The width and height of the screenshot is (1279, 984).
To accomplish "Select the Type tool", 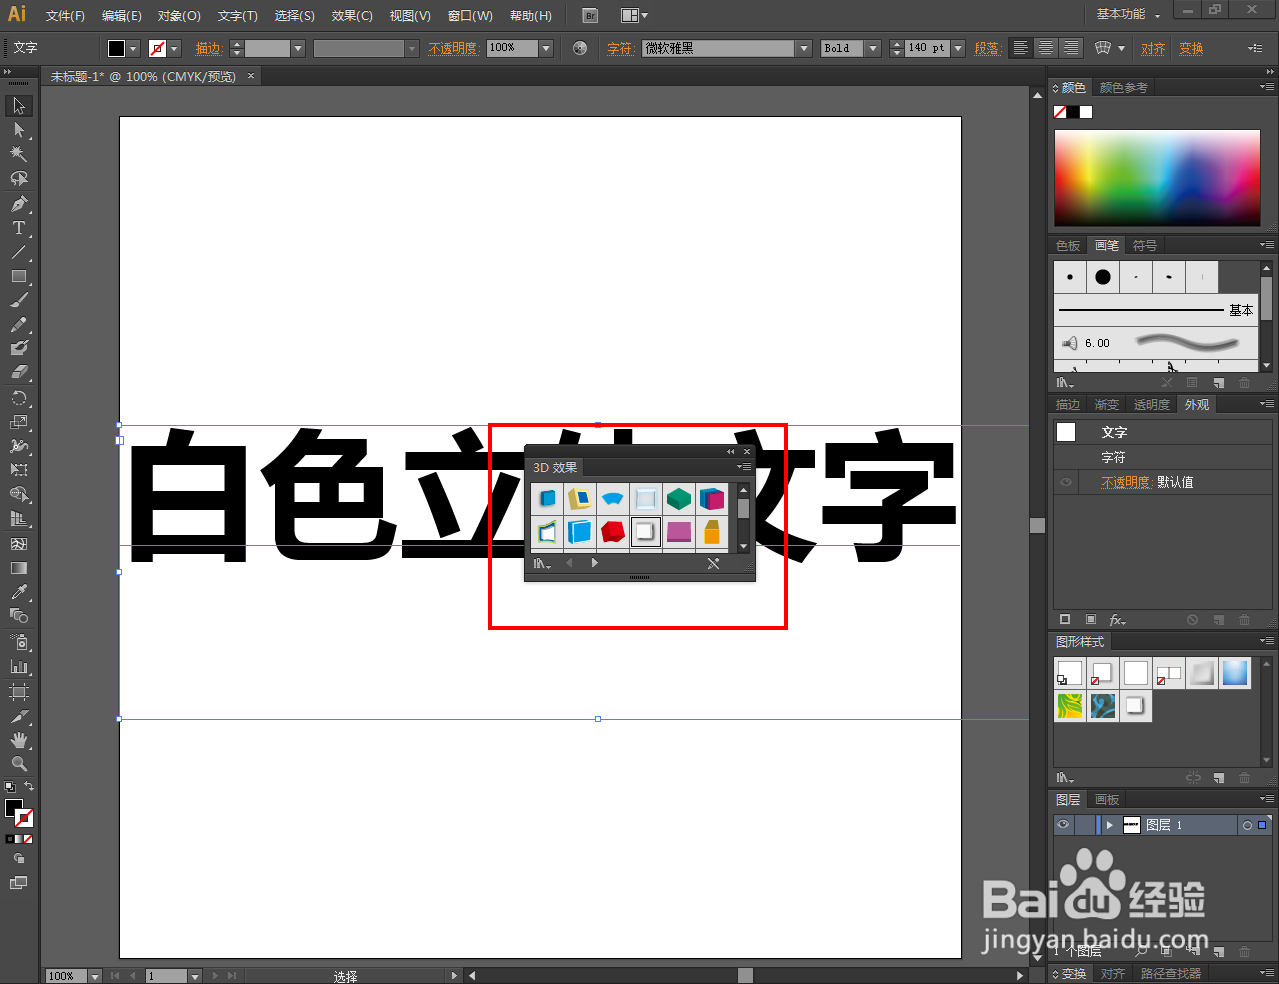I will click(19, 228).
